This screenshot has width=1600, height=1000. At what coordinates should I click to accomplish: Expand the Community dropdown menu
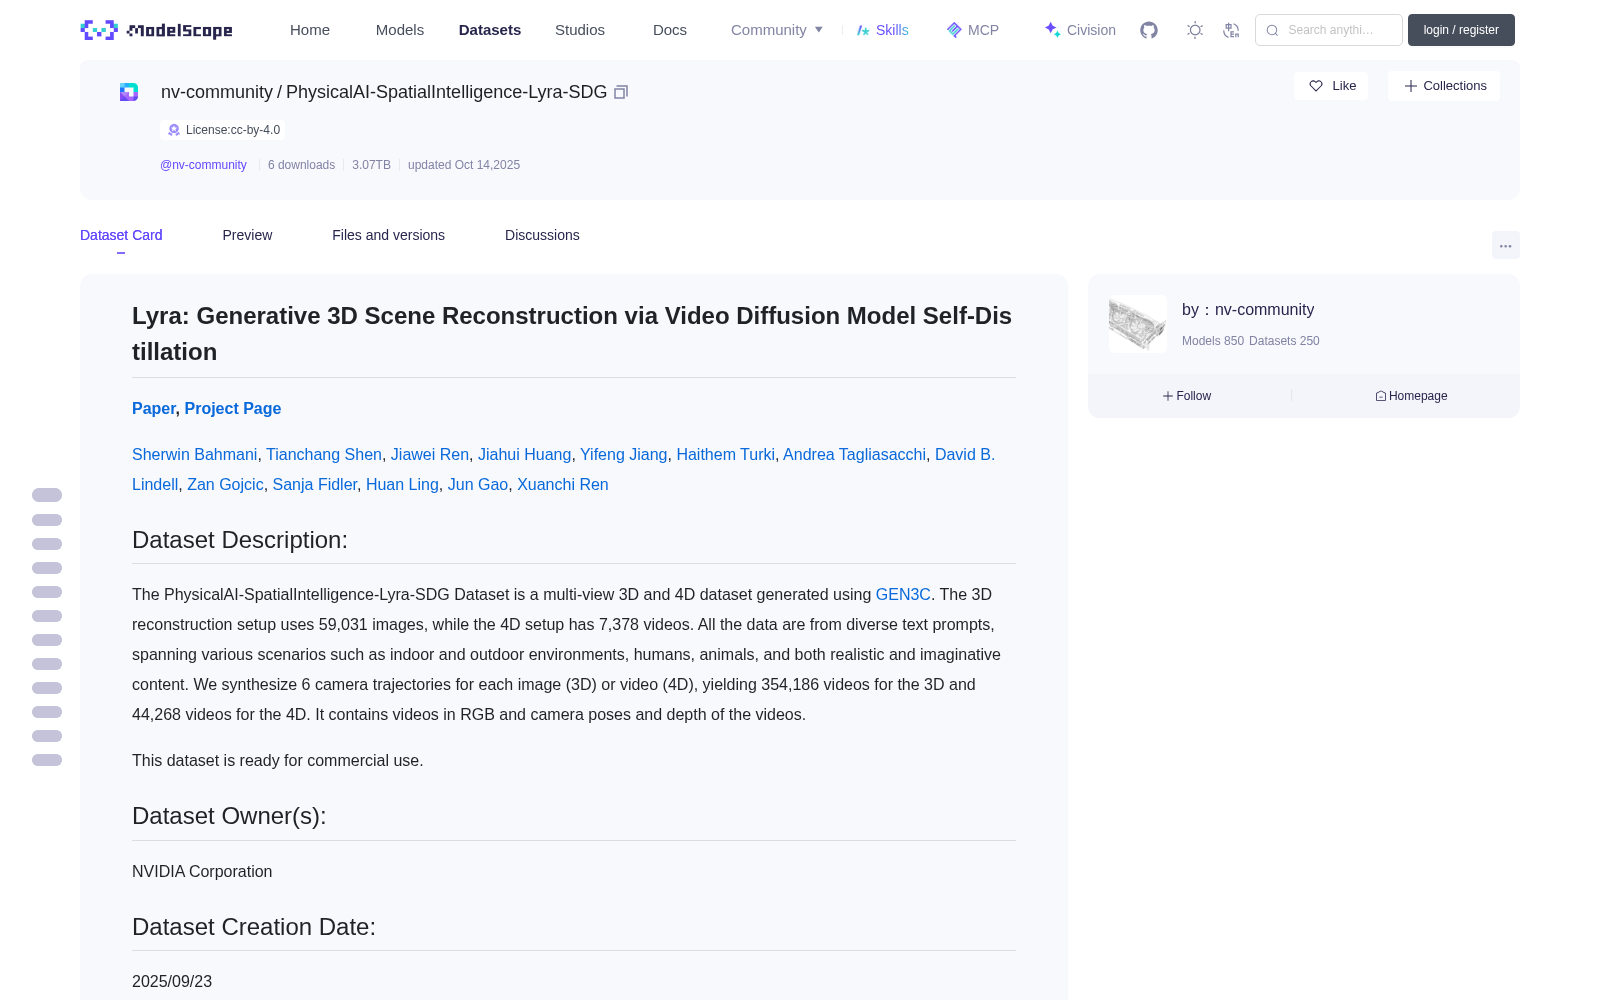click(777, 30)
